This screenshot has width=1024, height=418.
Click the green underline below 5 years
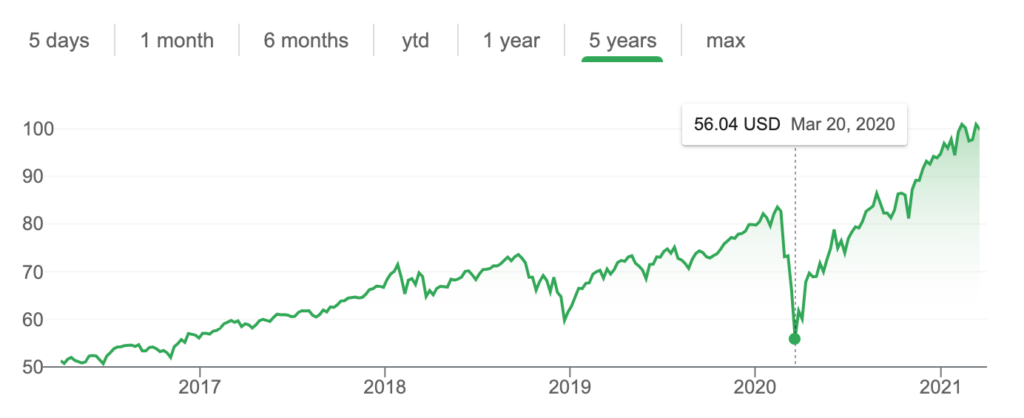[x=622, y=59]
